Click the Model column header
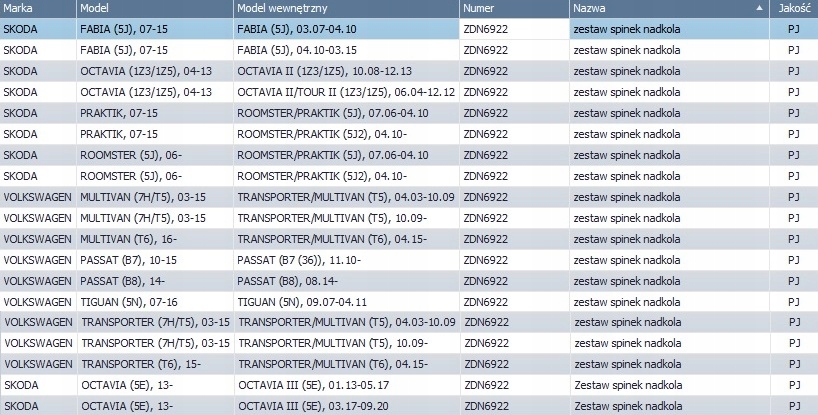This screenshot has width=818, height=415. (x=153, y=9)
